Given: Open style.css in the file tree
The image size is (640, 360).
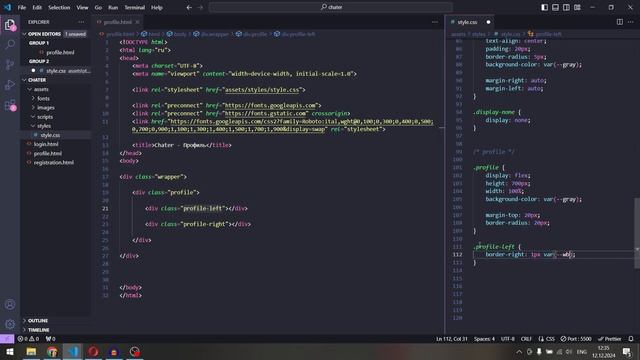Looking at the screenshot, I should point(50,135).
